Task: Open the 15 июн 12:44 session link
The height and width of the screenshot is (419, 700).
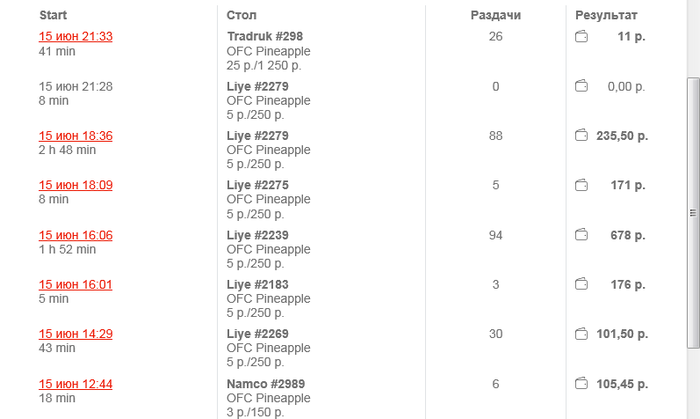Action: tap(75, 384)
